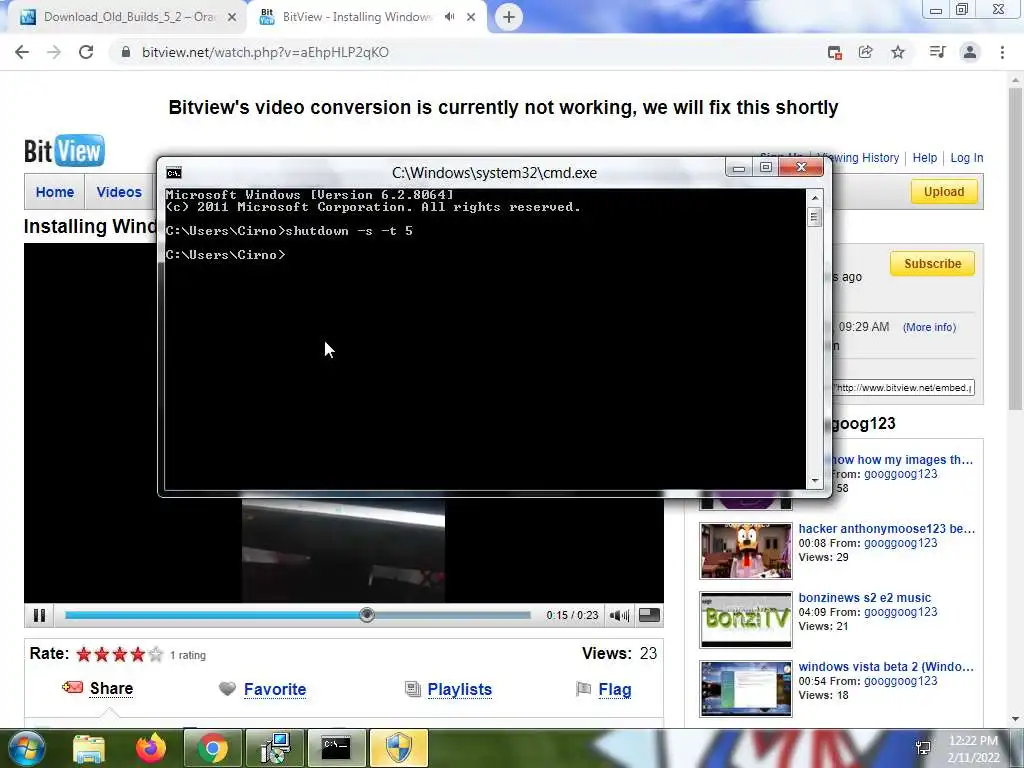The height and width of the screenshot is (768, 1024).
Task: Click the browser page vertical scrollbar
Action: 1015,248
